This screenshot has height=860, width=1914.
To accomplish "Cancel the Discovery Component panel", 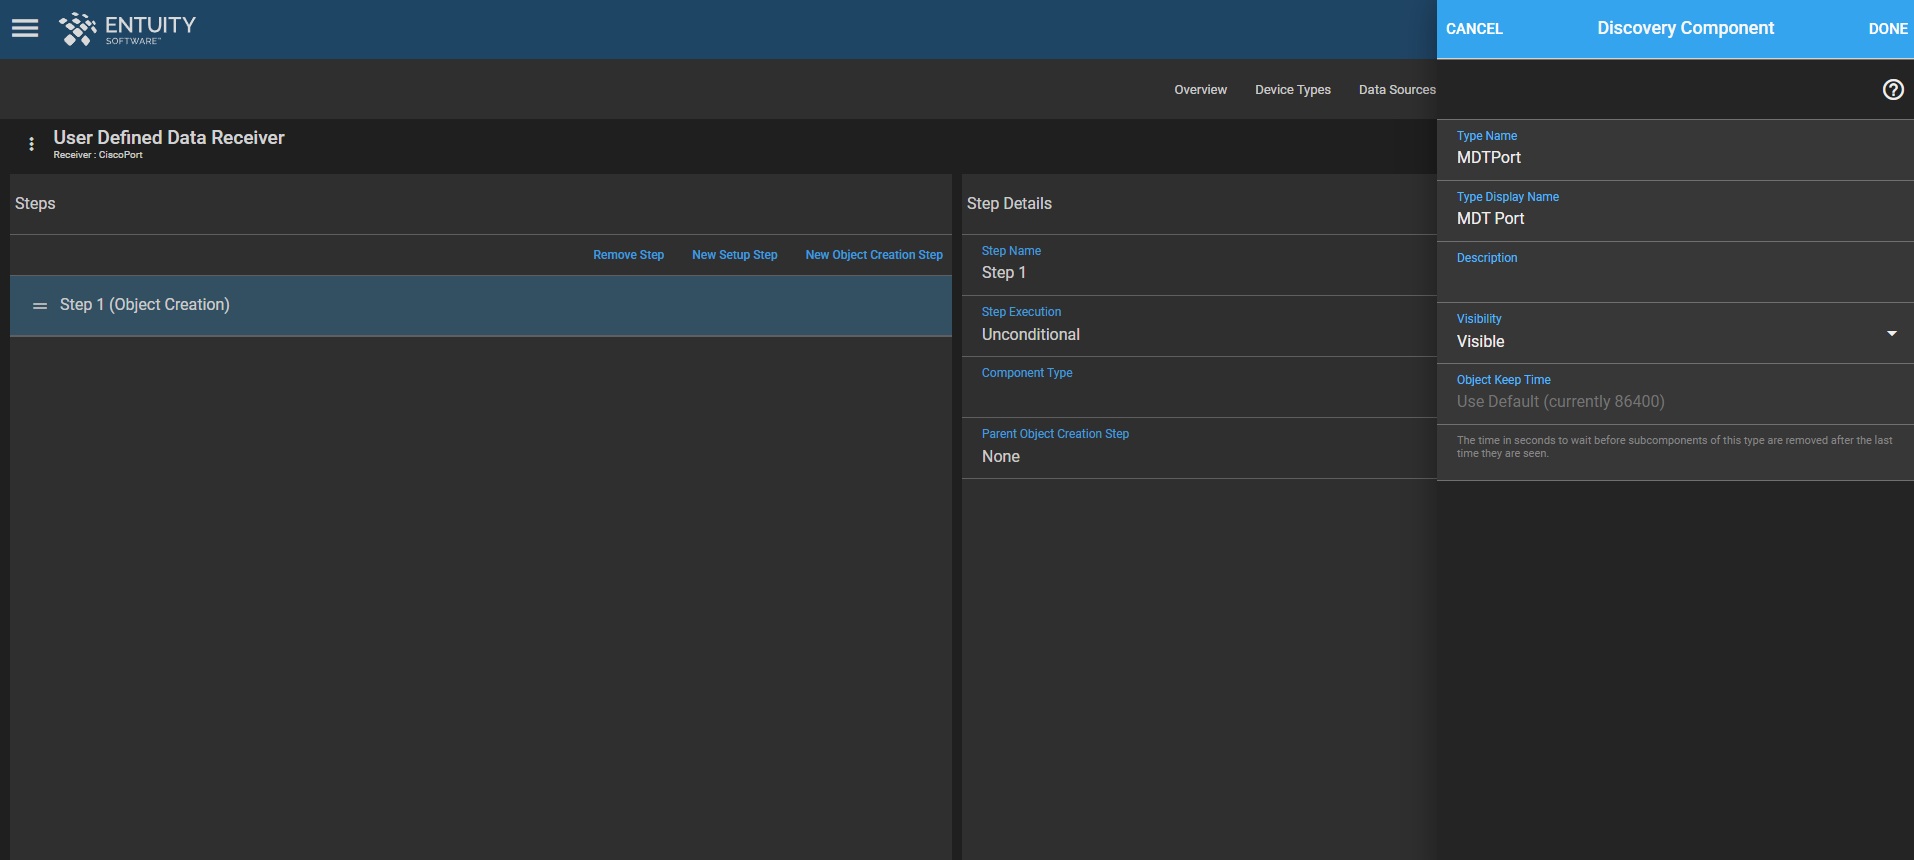I will coord(1474,29).
